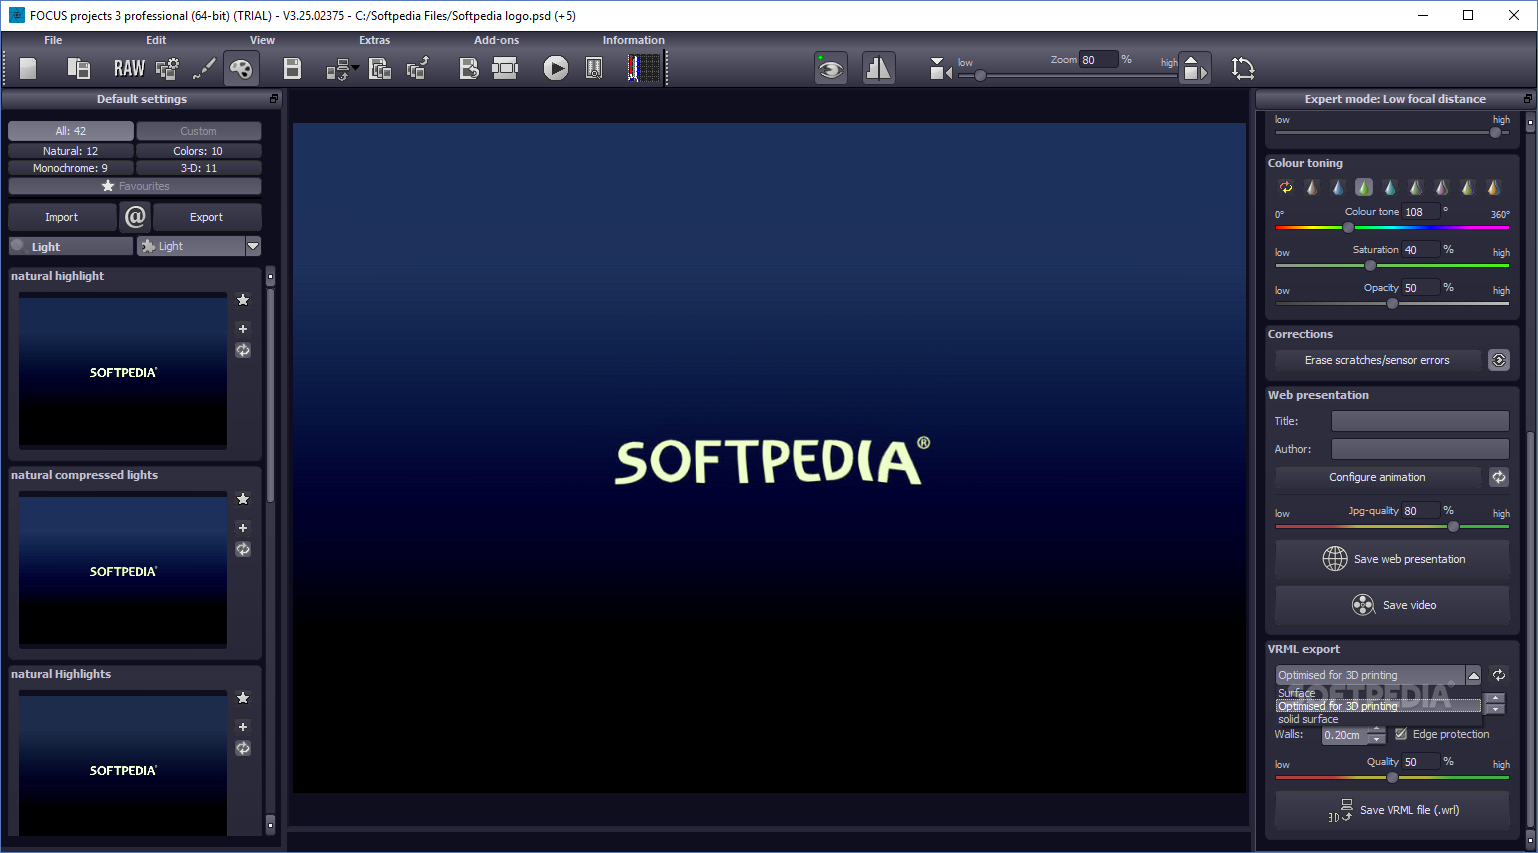The width and height of the screenshot is (1538, 853).
Task: Click the reset icon beside Configure animation
Action: [x=1499, y=477]
